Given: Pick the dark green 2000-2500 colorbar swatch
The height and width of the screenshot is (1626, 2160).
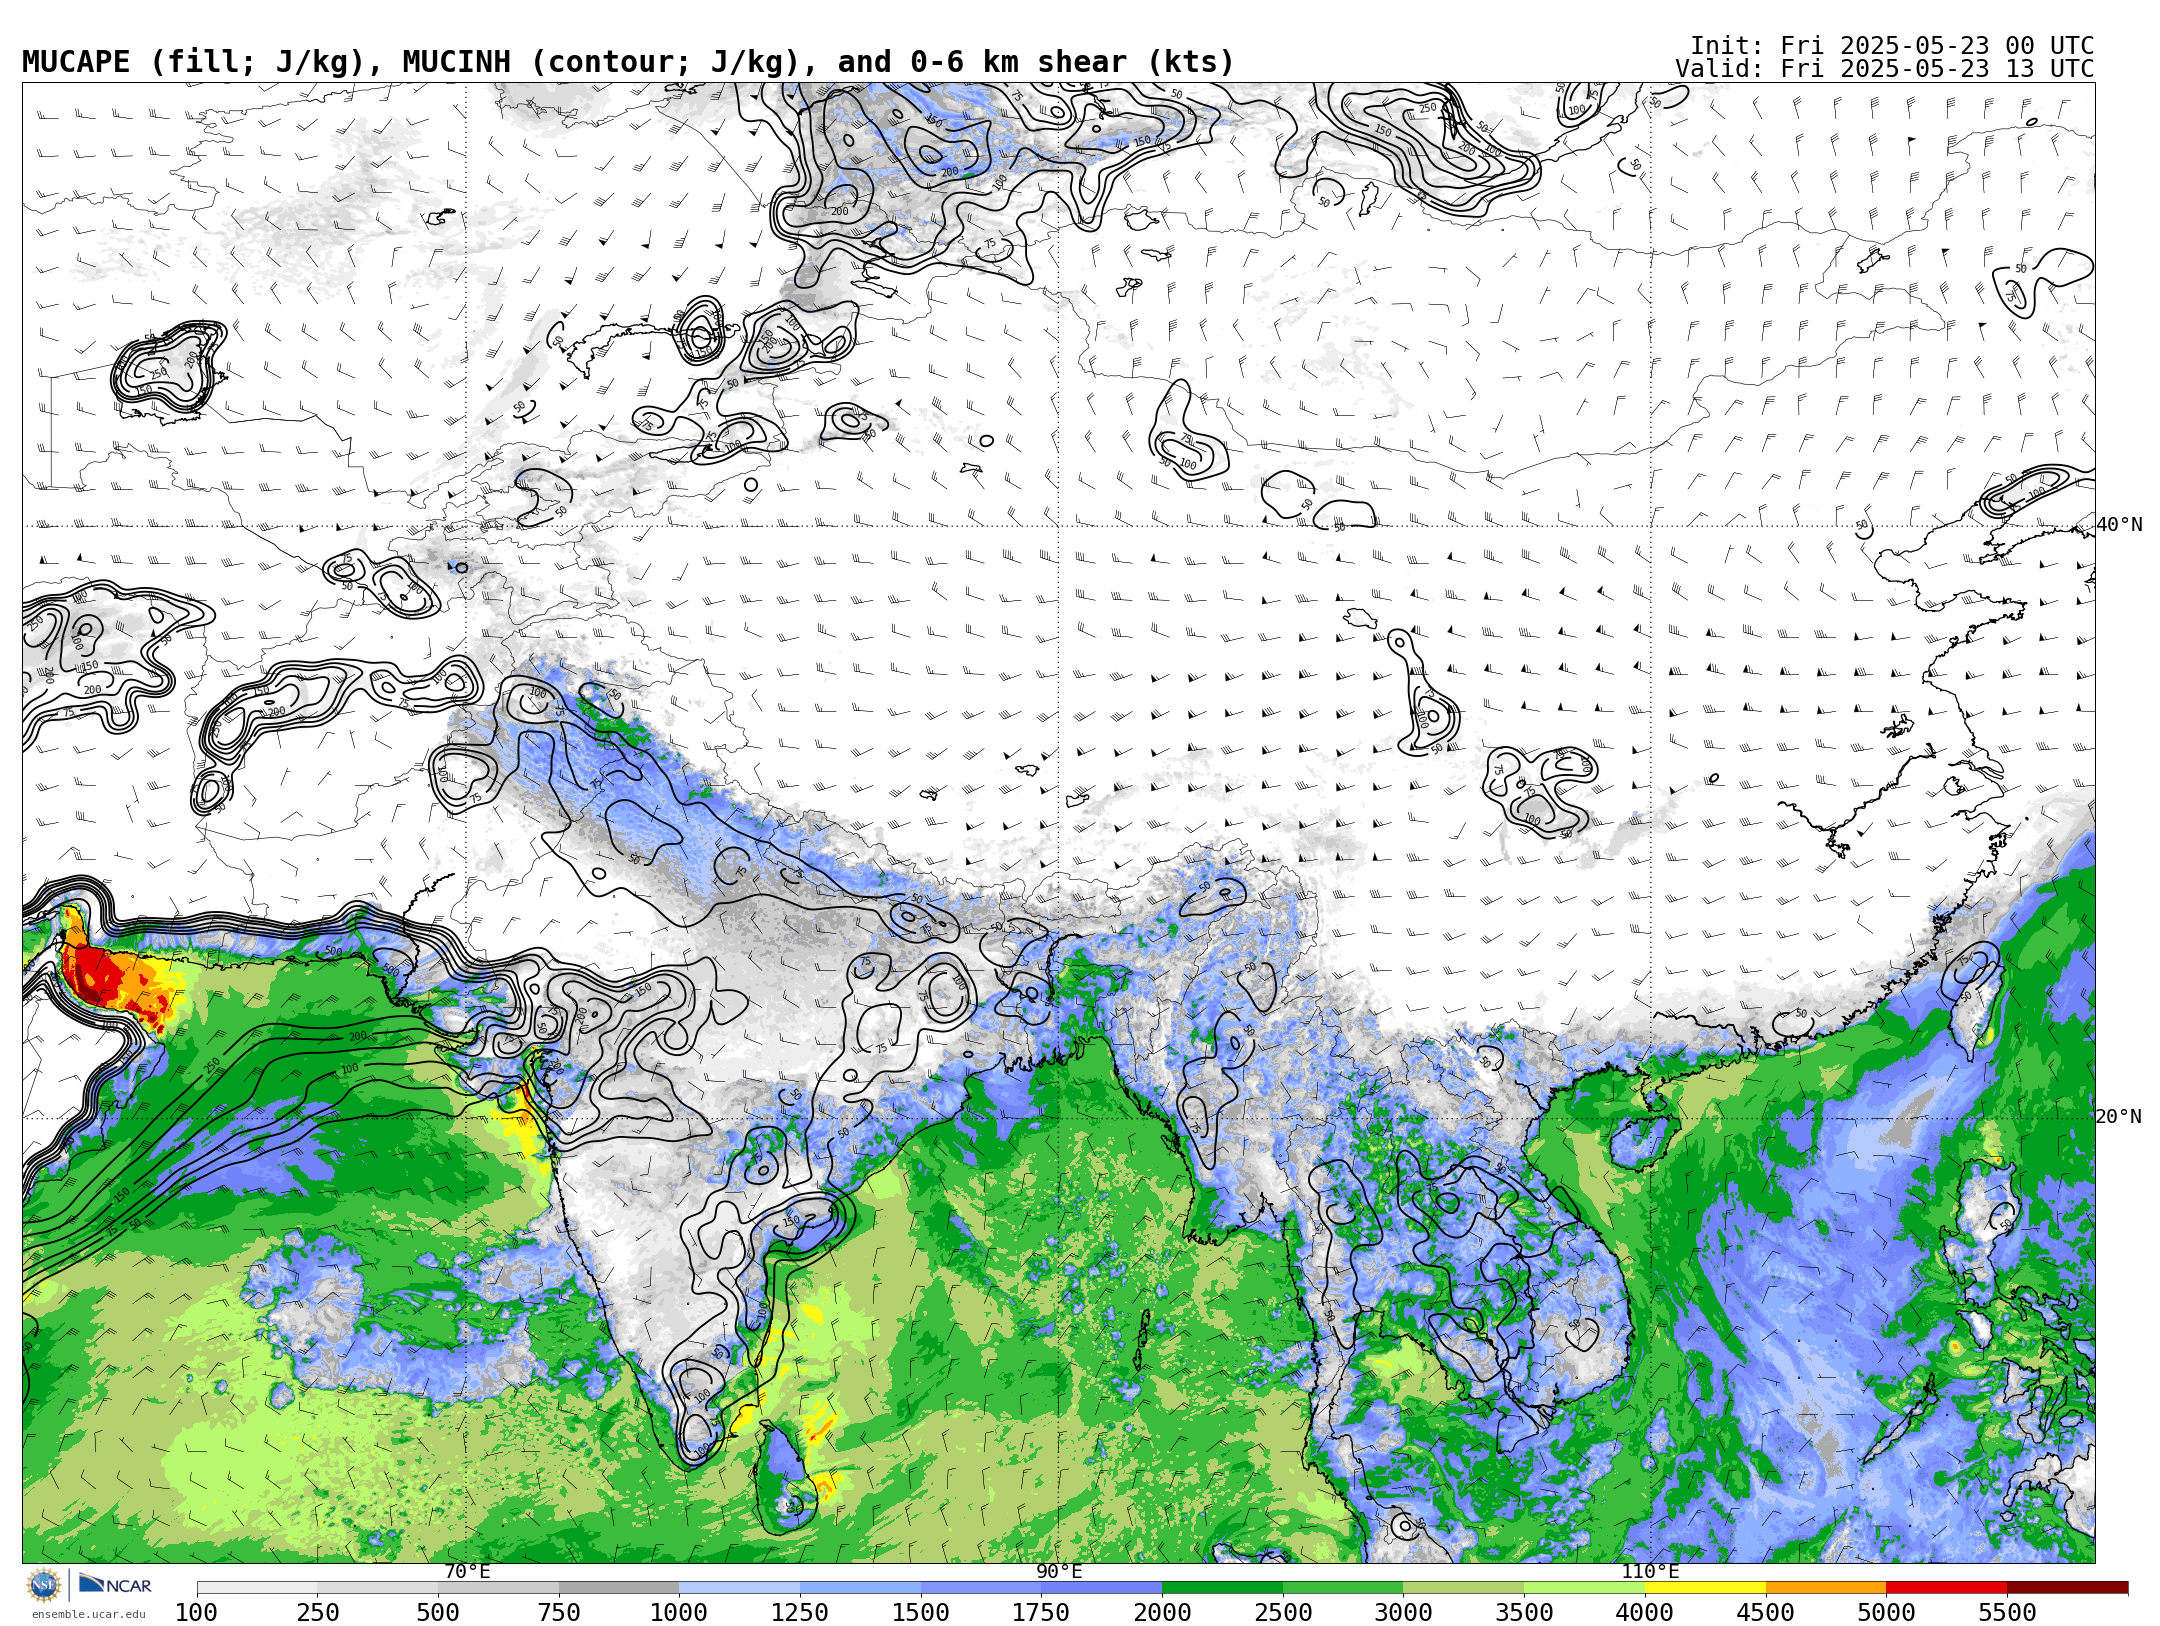Looking at the screenshot, I should click(1222, 1588).
